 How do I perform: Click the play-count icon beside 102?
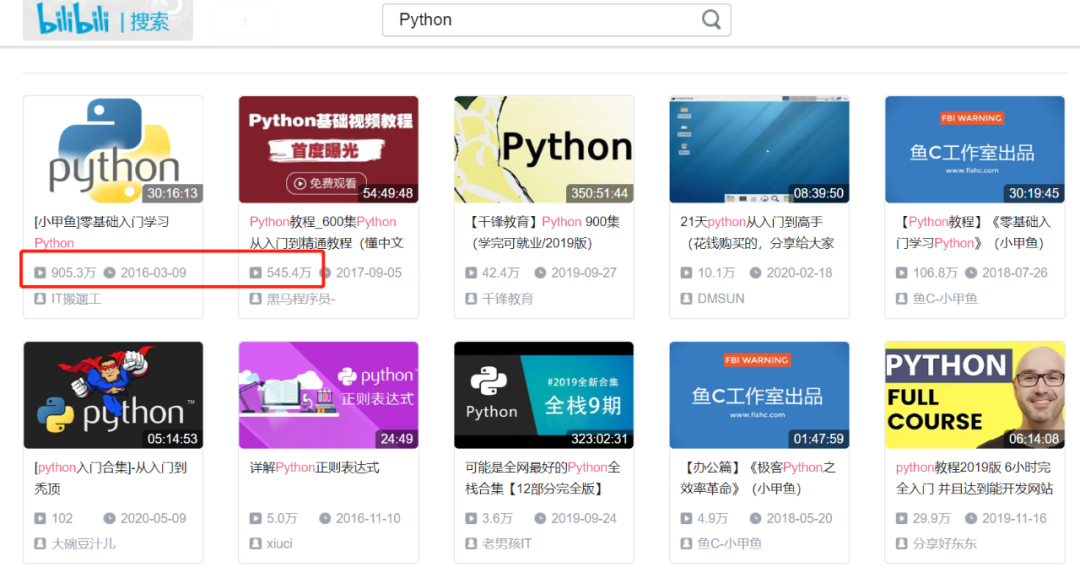[x=40, y=518]
